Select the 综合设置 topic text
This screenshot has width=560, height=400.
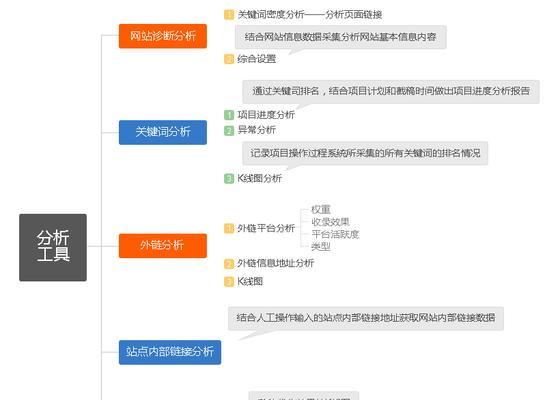point(256,59)
